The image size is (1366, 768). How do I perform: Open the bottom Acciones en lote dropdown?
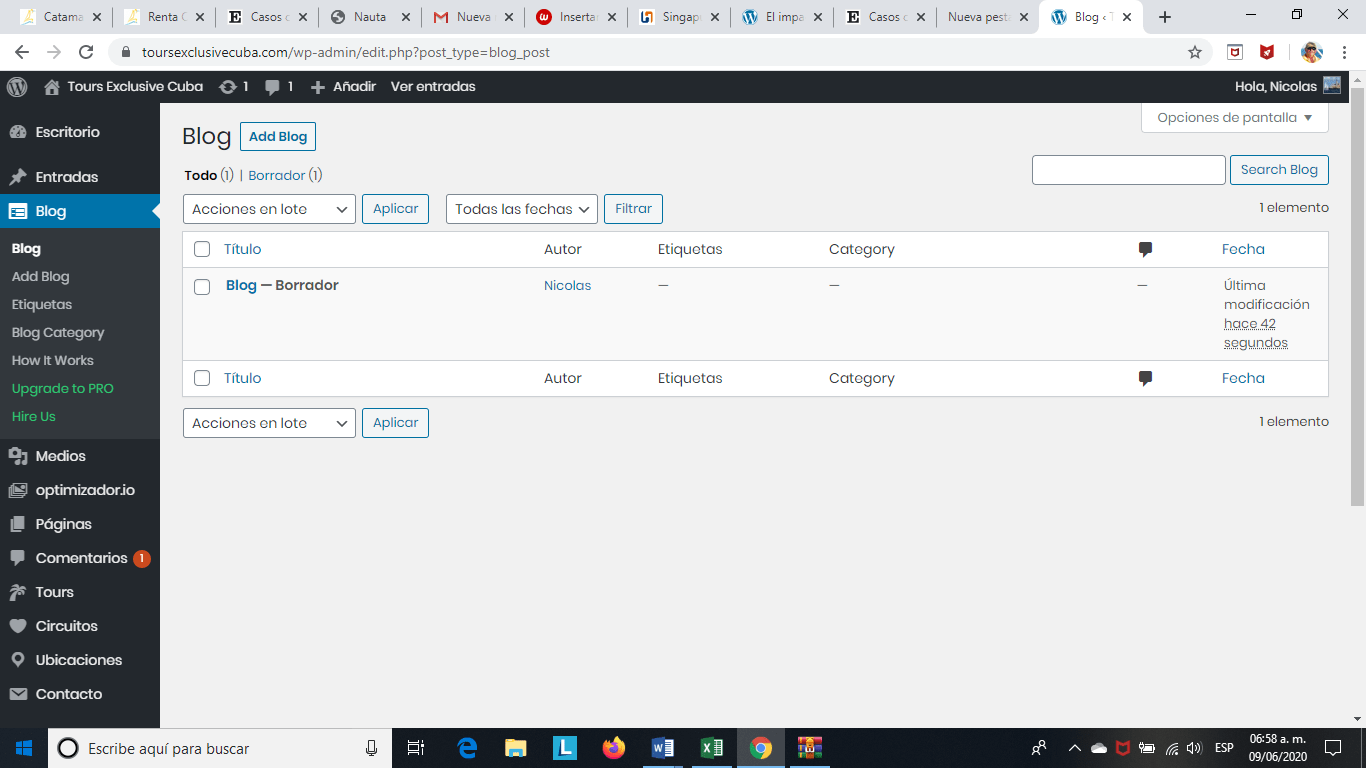(270, 423)
